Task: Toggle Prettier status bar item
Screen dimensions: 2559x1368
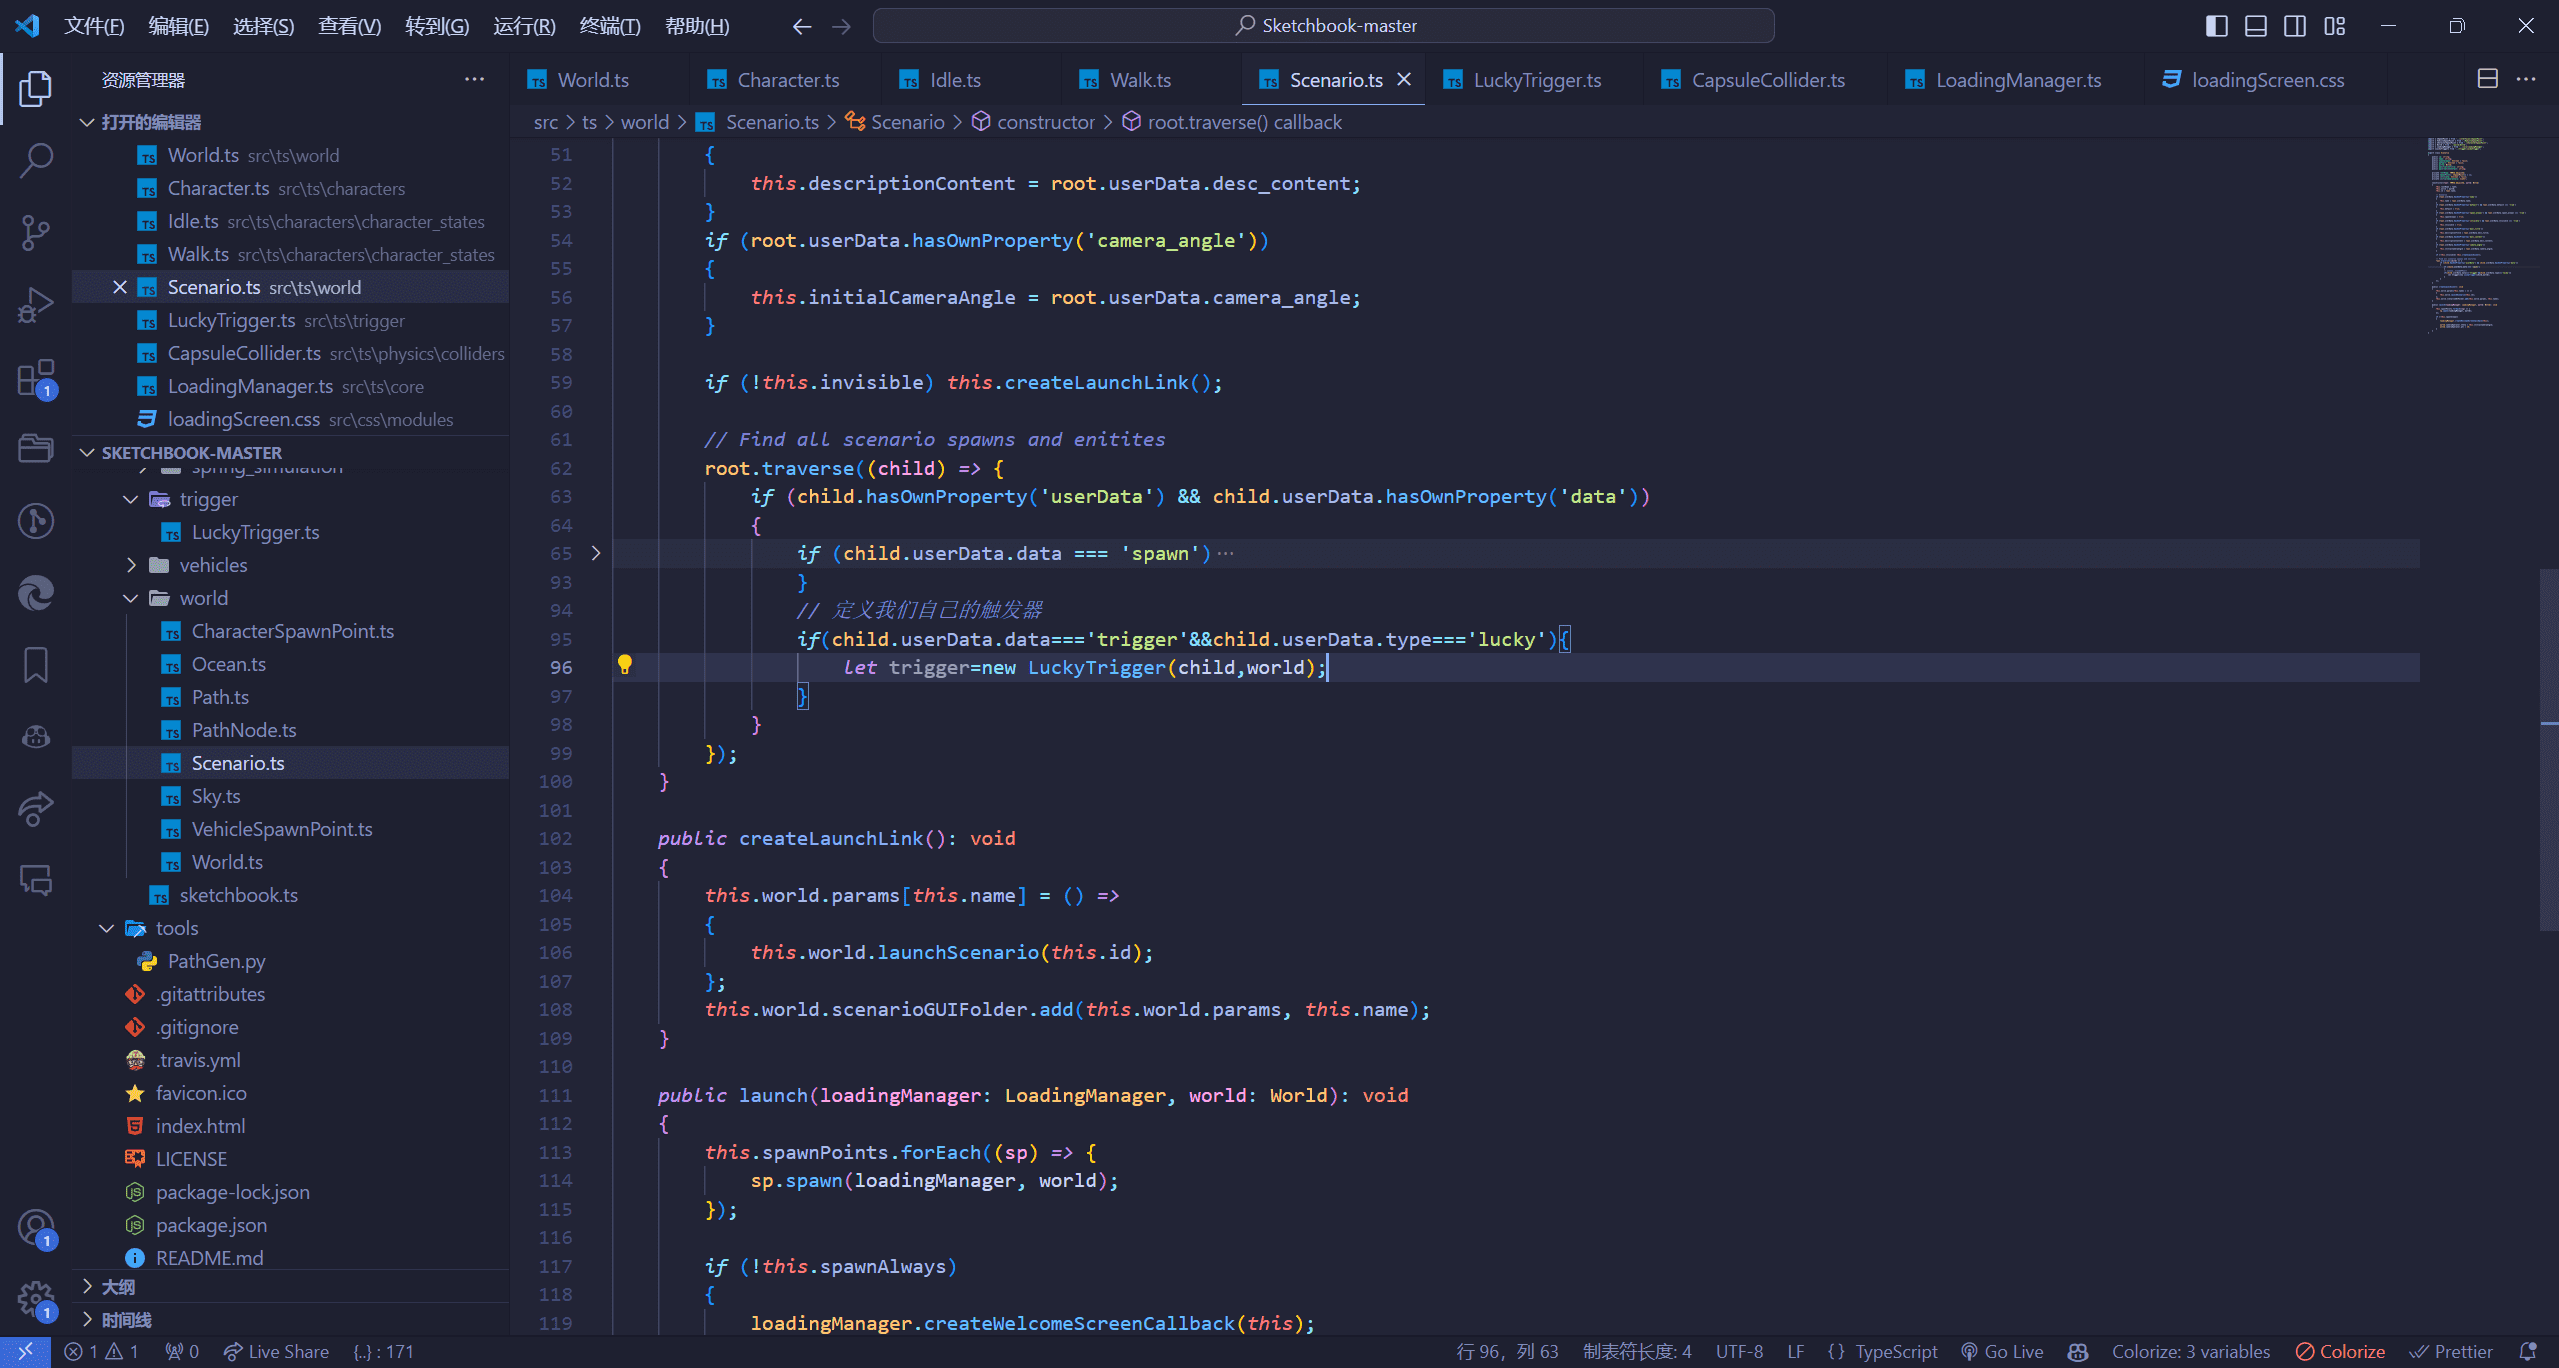Action: coord(2452,1352)
